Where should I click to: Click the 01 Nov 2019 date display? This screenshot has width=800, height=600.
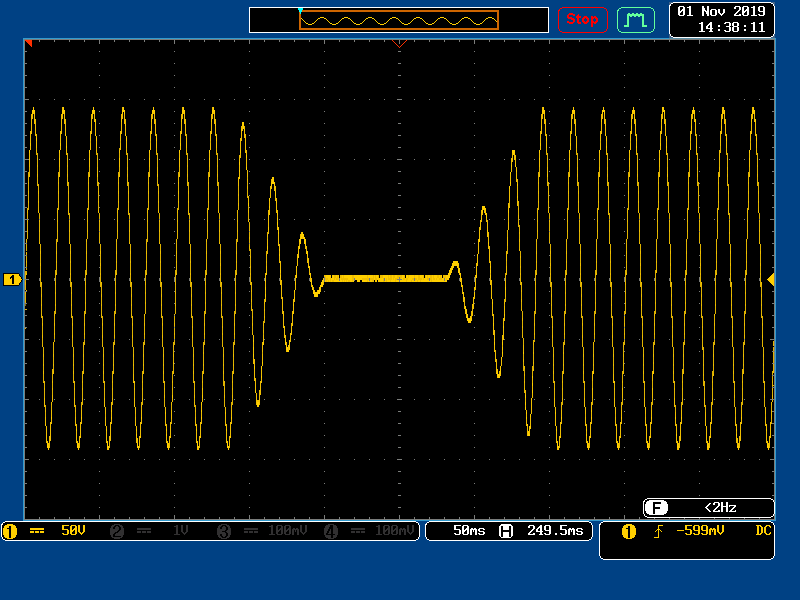[x=721, y=11]
